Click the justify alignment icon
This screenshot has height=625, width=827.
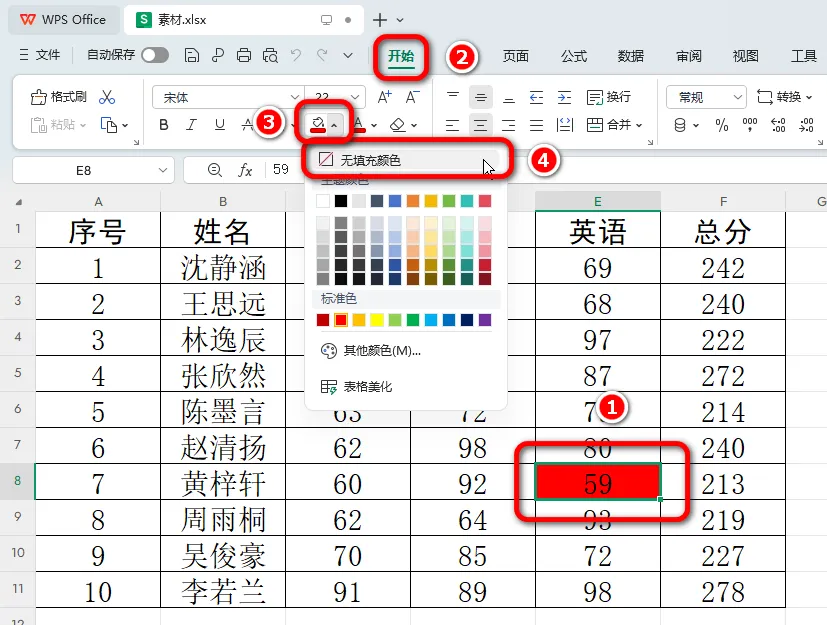click(x=536, y=125)
